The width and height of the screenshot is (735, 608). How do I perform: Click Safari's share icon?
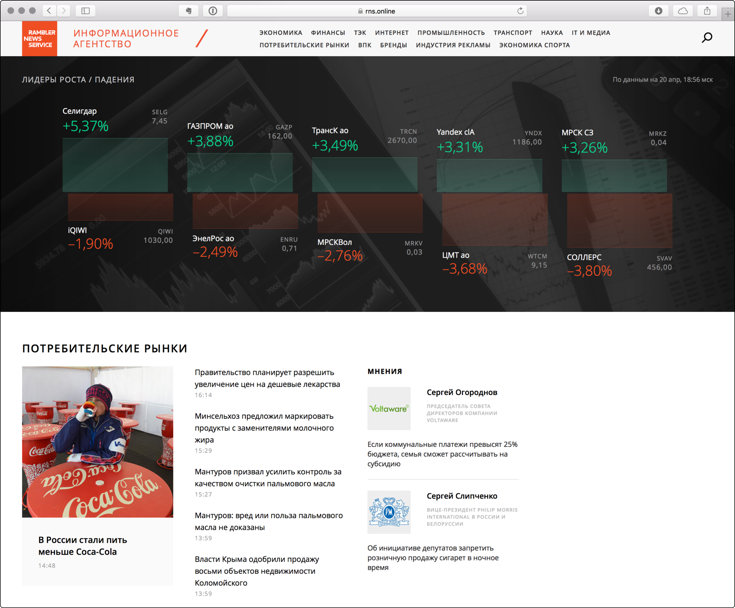coord(707,10)
